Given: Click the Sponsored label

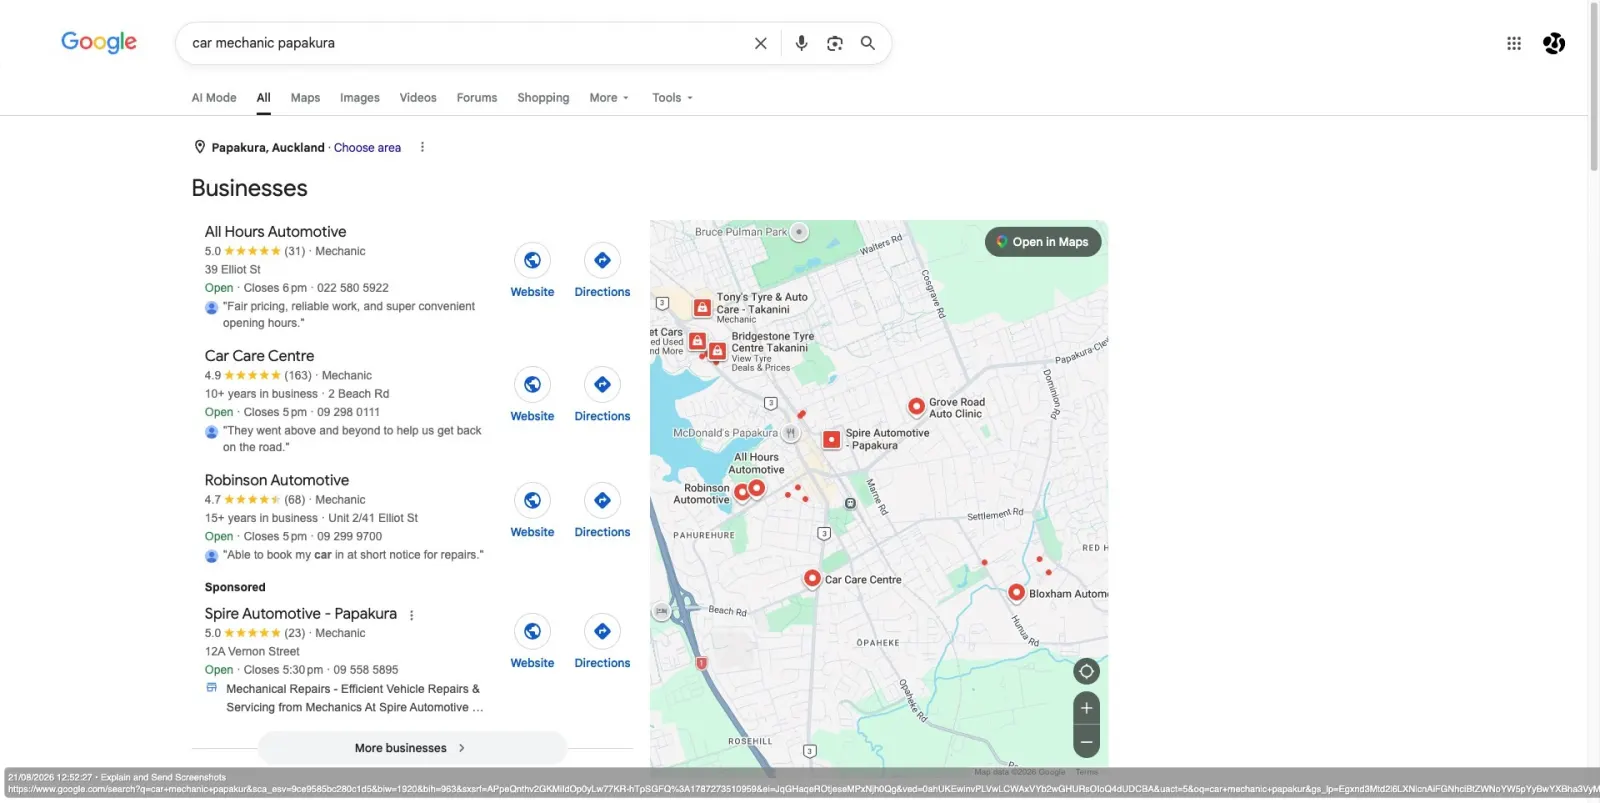Looking at the screenshot, I should tap(235, 587).
